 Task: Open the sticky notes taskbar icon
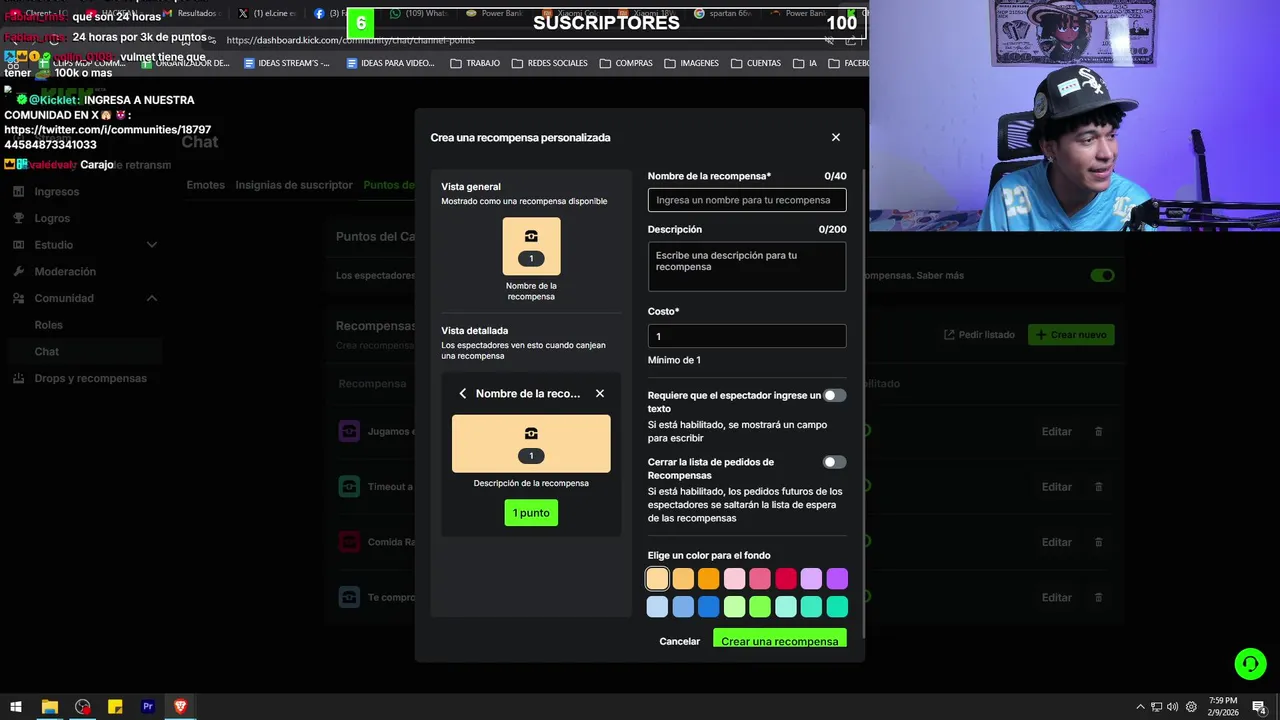tap(115, 706)
